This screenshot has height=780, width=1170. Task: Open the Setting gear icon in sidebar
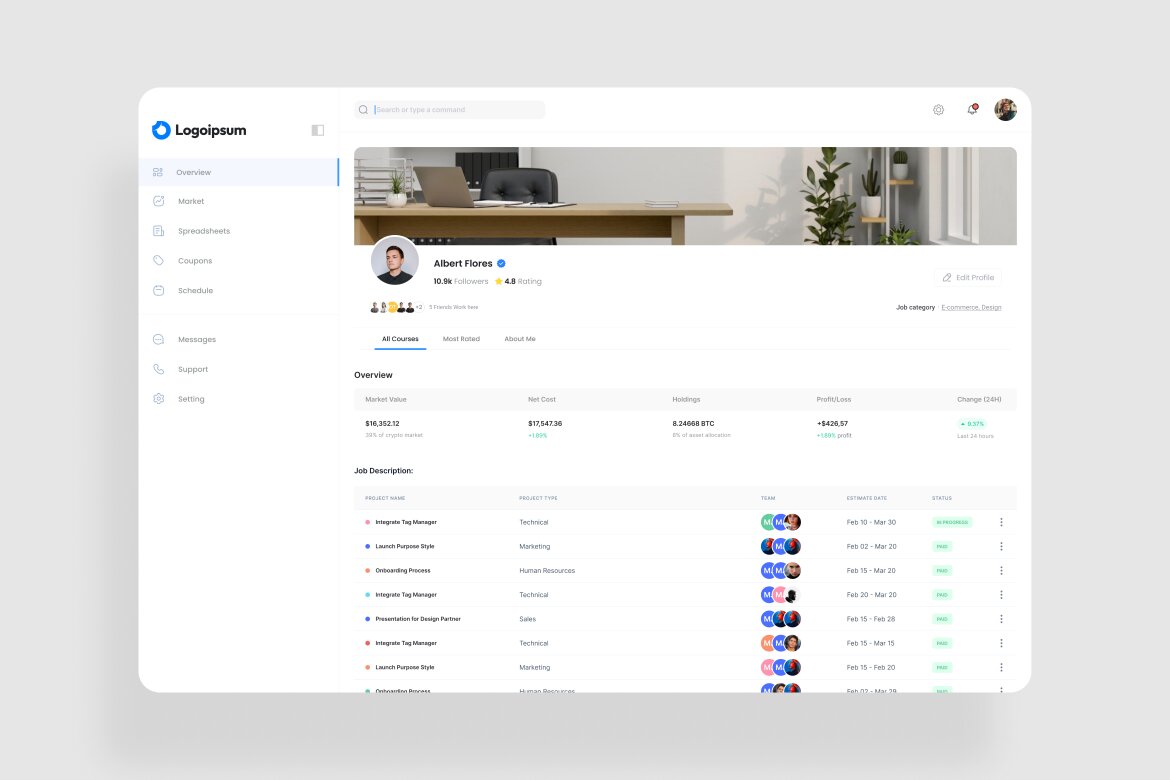(157, 398)
